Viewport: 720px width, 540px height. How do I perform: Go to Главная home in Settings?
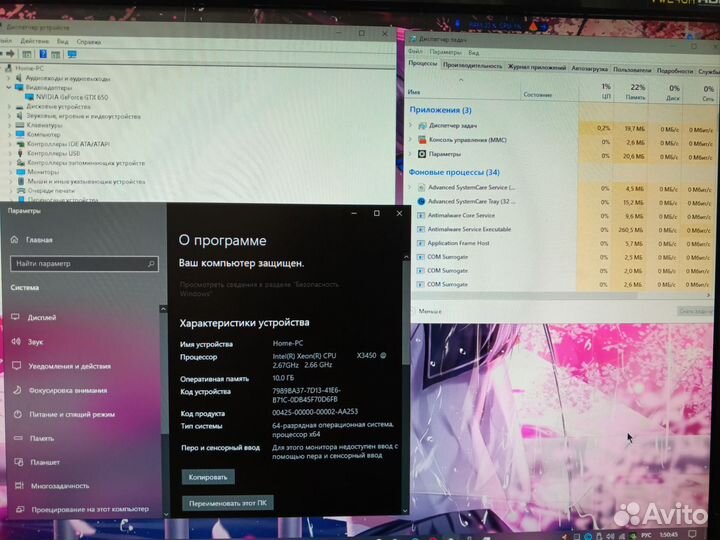point(39,240)
